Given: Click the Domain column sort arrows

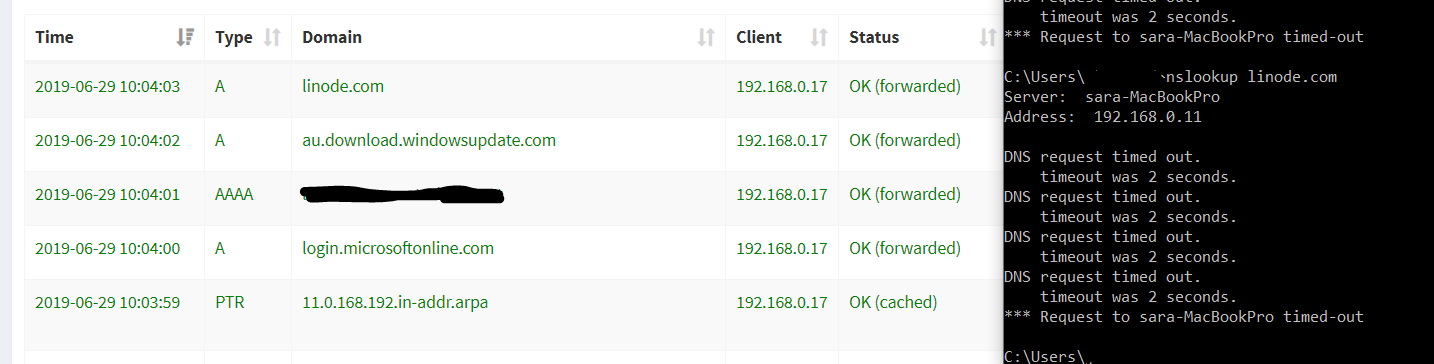Looking at the screenshot, I should coord(706,38).
